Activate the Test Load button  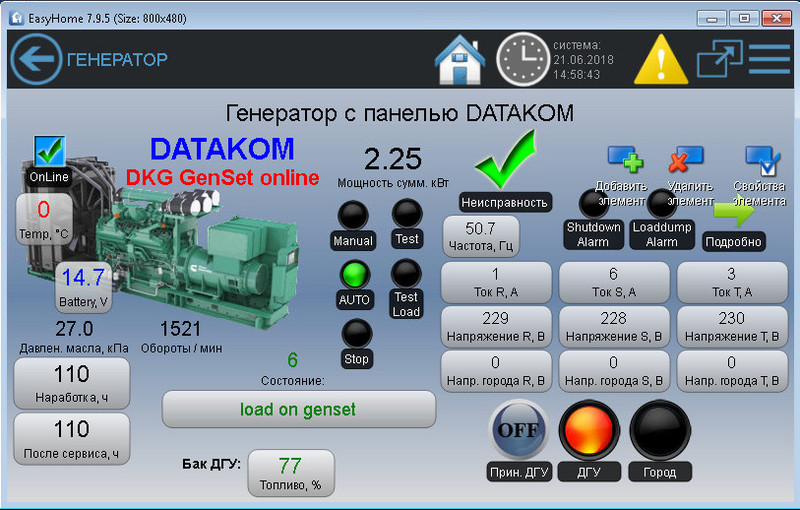click(406, 274)
